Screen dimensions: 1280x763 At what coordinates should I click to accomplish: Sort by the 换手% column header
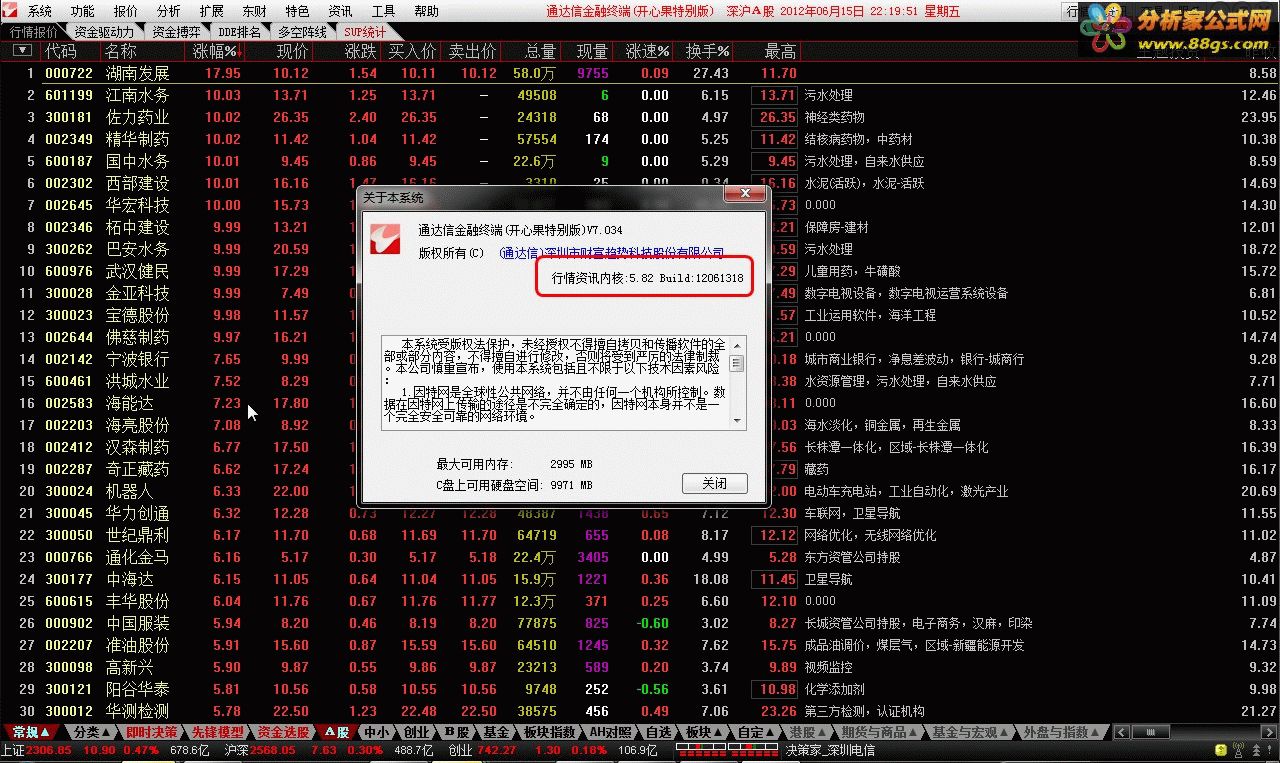[x=707, y=51]
